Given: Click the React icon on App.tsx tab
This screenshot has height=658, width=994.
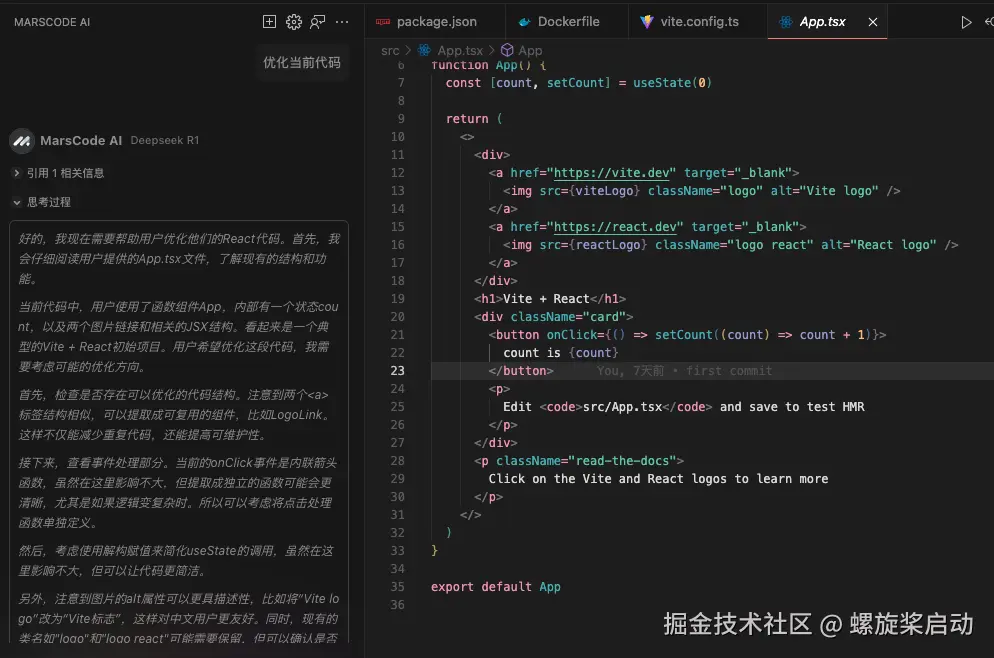Looking at the screenshot, I should (785, 20).
